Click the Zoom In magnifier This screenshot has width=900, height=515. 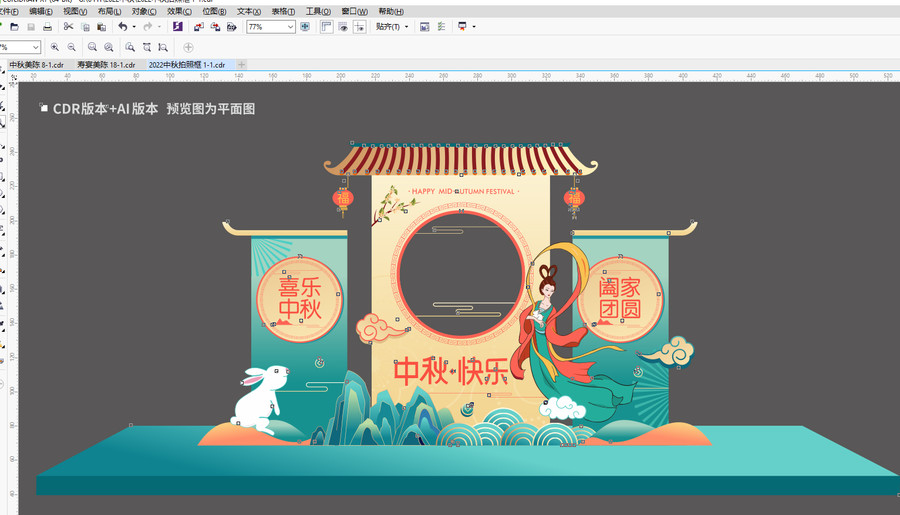pyautogui.click(x=55, y=47)
